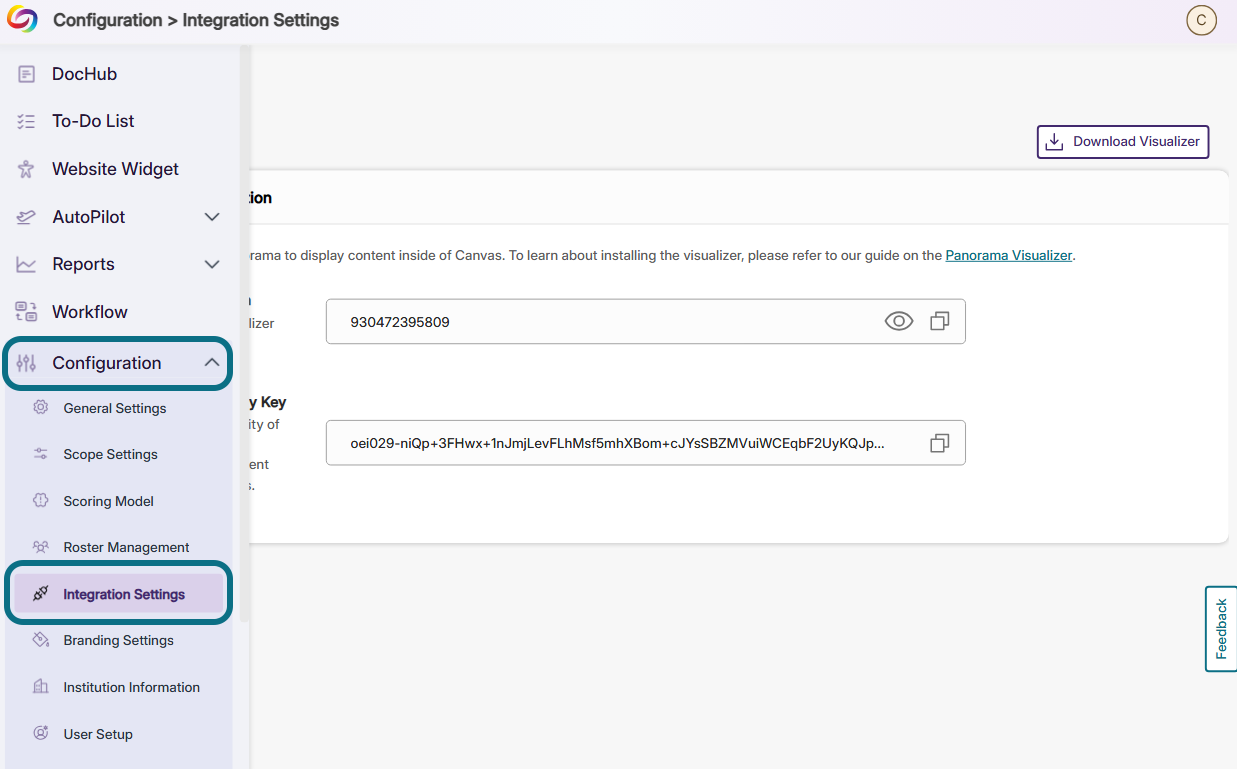1237x769 pixels.
Task: Copy the oei029 key value
Action: [940, 443]
